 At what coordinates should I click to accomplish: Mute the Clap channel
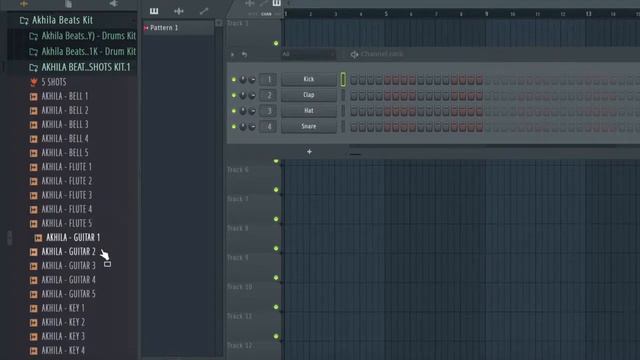coord(234,95)
